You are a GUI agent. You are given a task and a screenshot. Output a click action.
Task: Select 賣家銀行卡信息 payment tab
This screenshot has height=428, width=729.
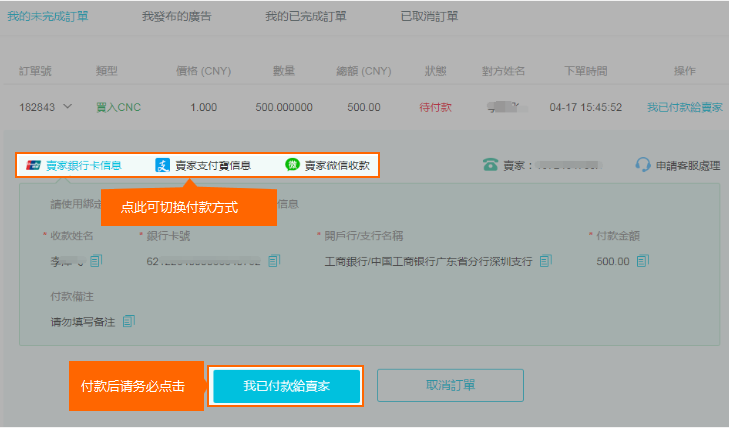[84, 165]
